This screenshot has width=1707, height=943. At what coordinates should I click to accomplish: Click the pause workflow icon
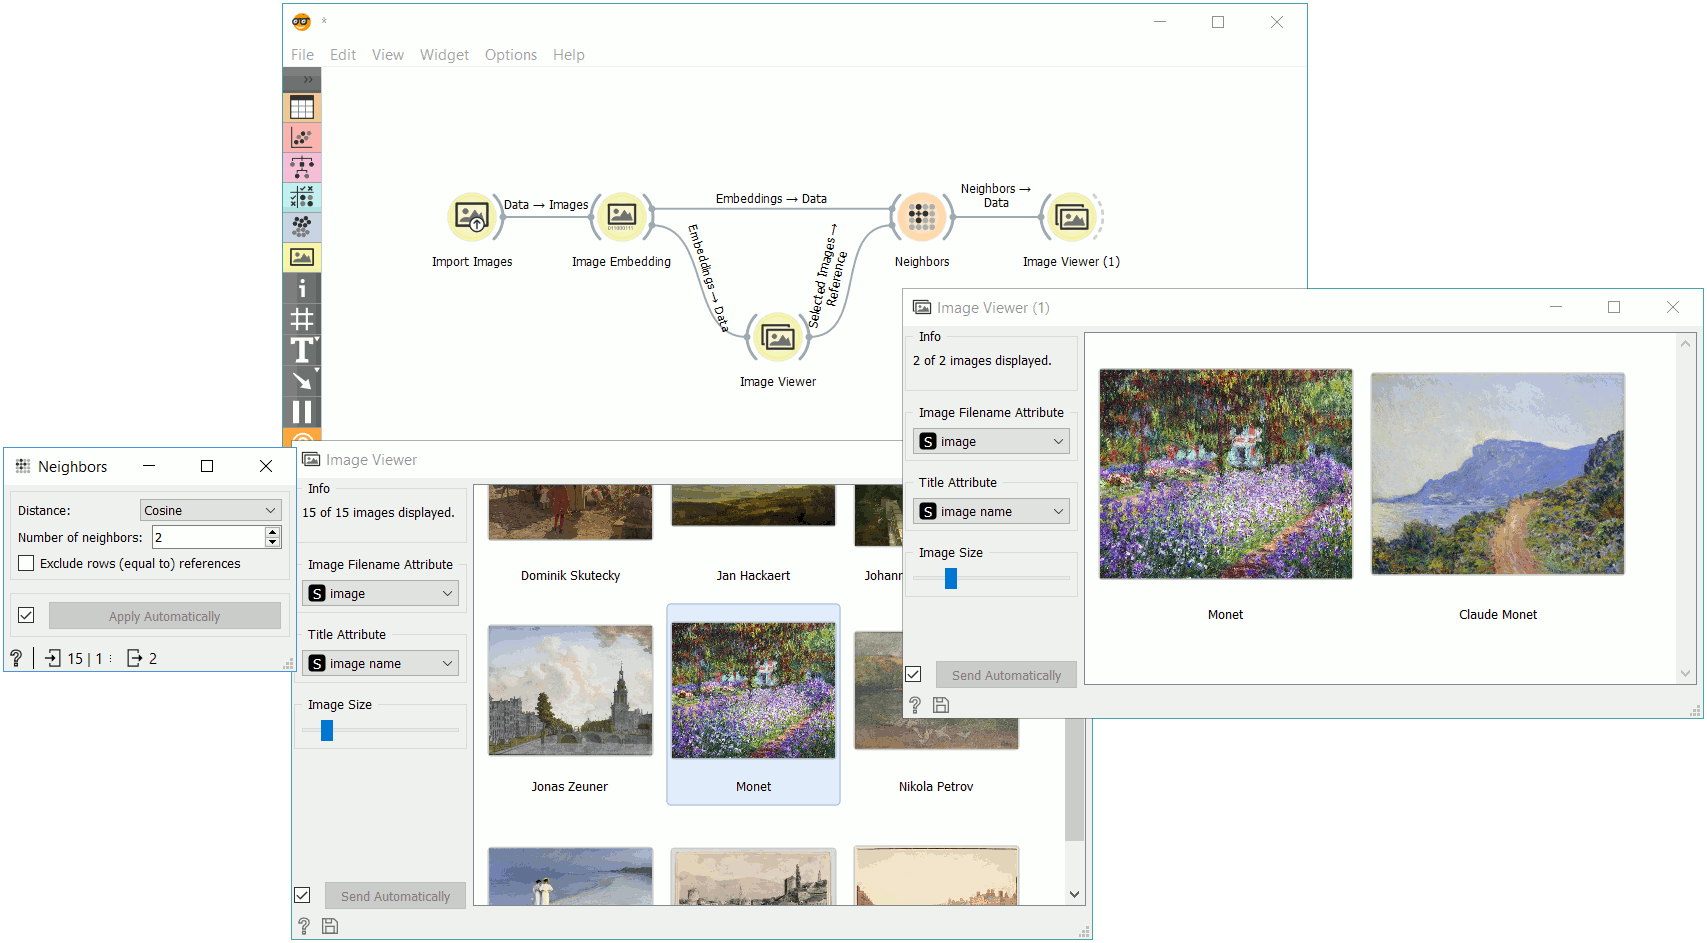tap(302, 412)
